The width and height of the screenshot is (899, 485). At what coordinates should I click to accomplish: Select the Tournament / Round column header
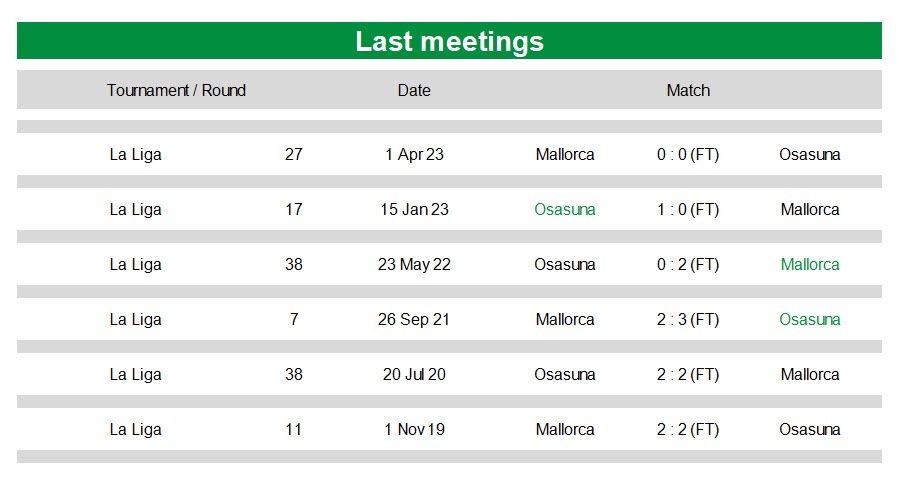(176, 90)
